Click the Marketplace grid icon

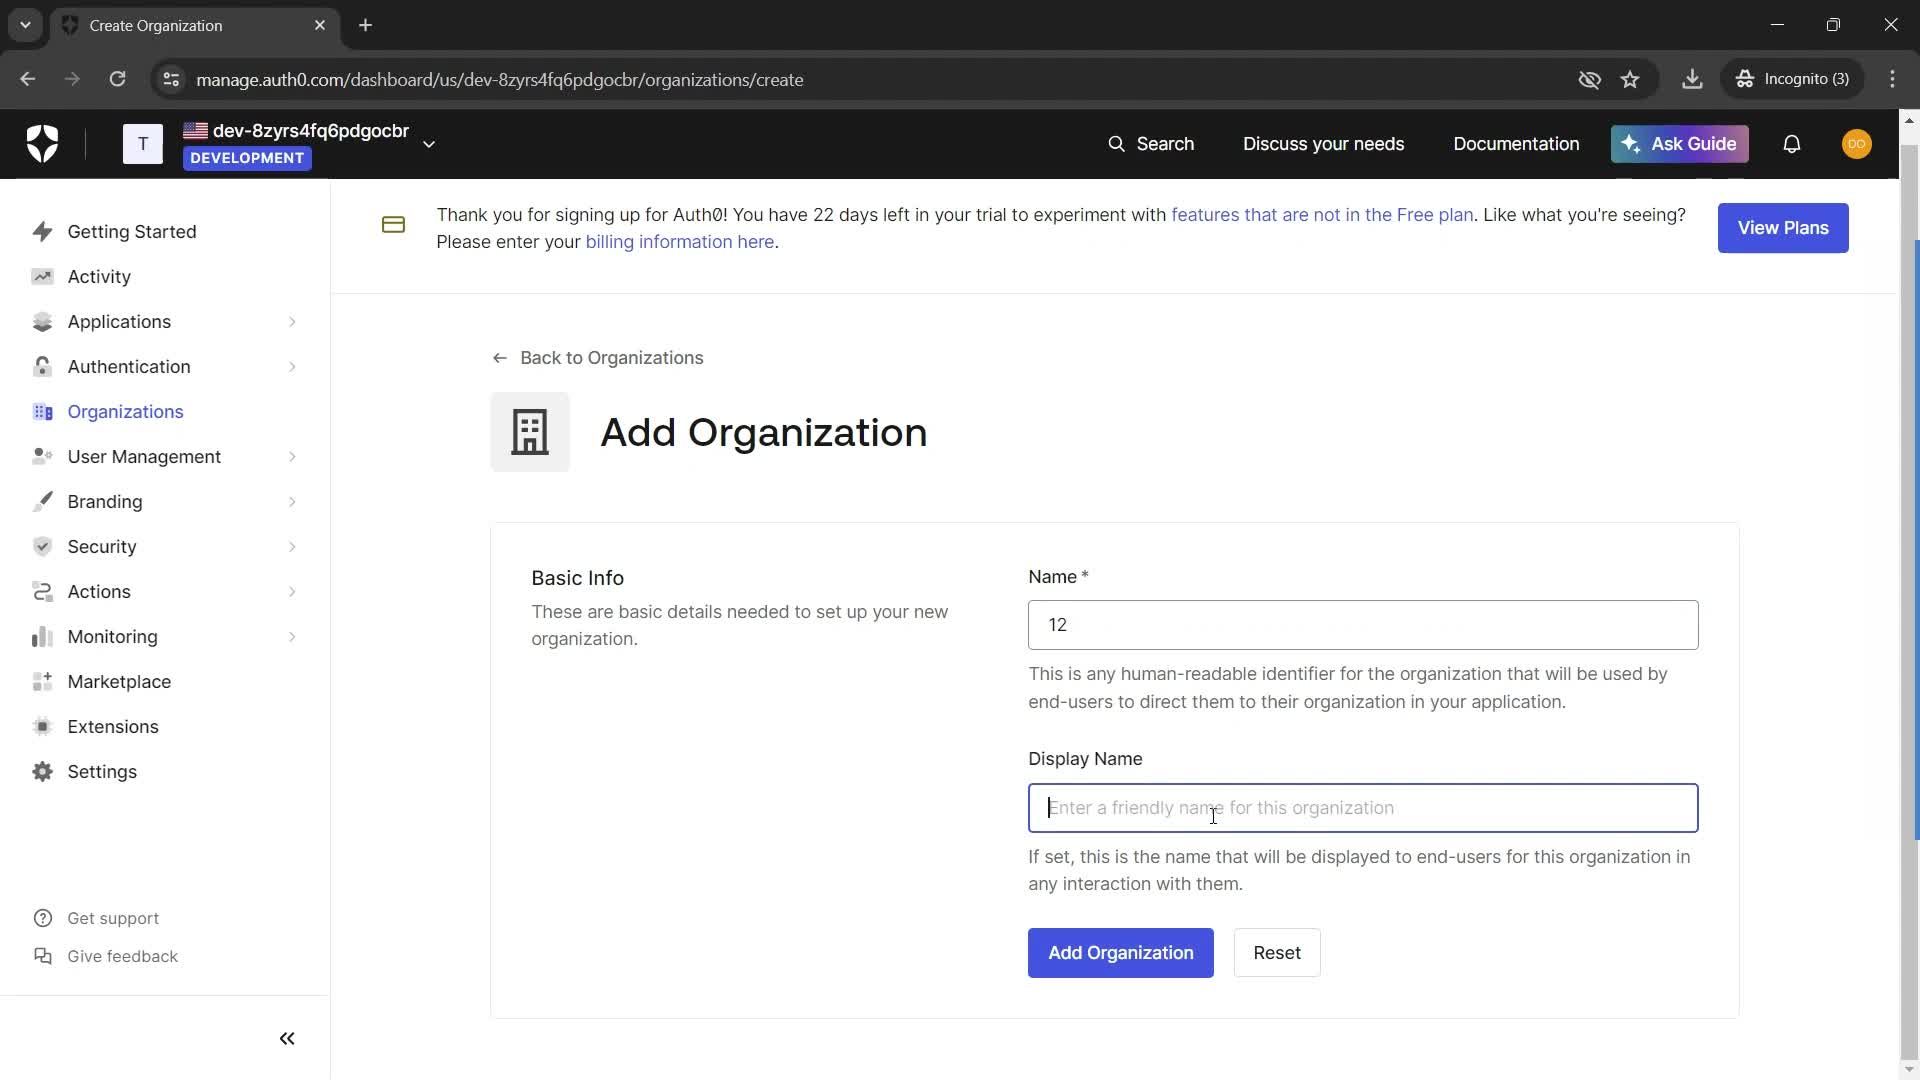pyautogui.click(x=42, y=682)
